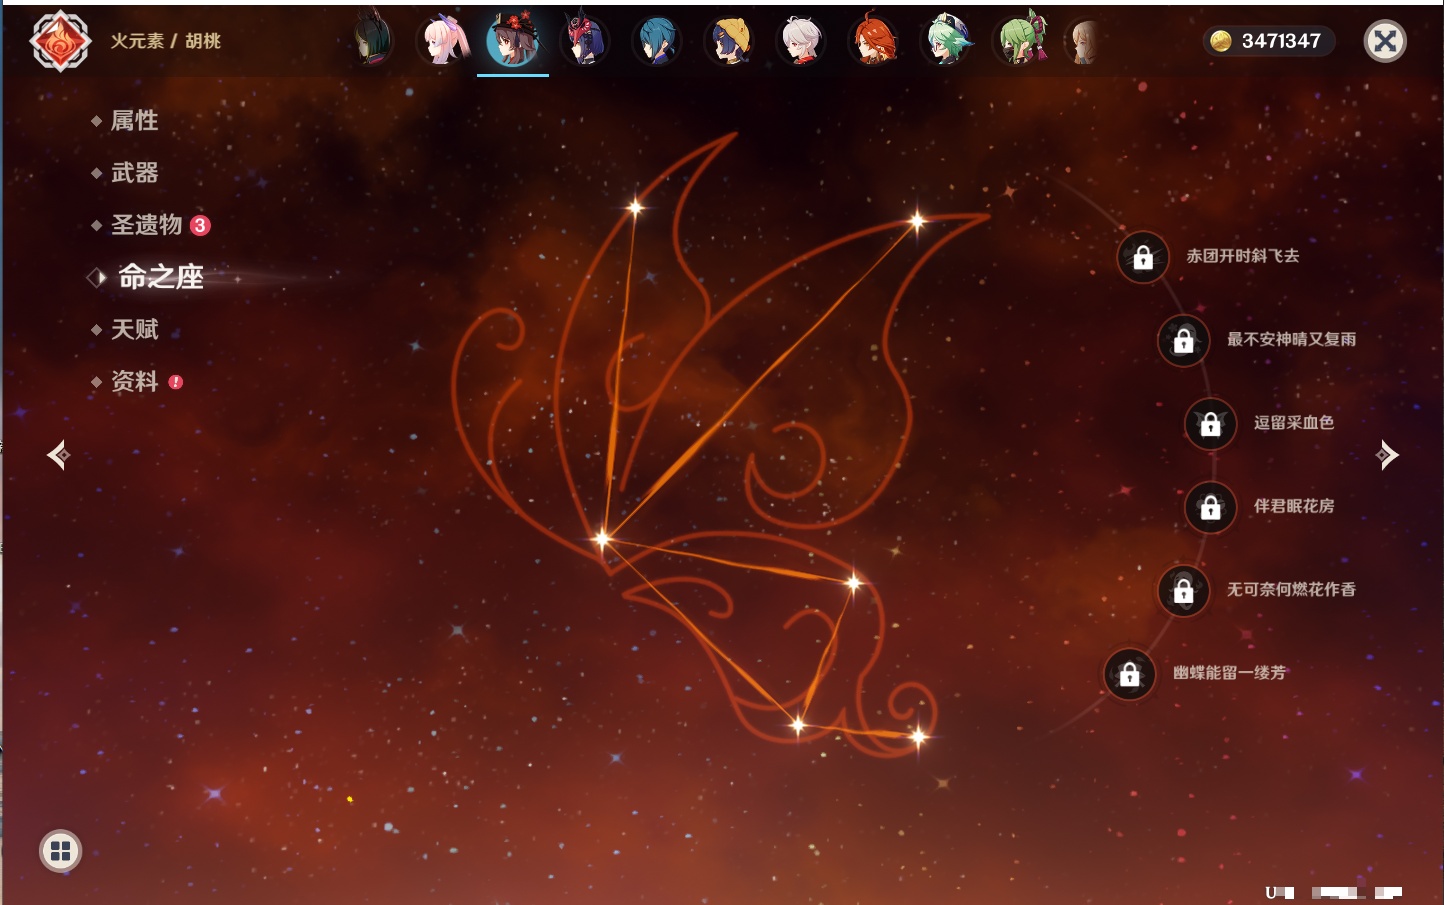Image resolution: width=1444 pixels, height=905 pixels.
Task: Click the Pyro element emblem icon
Action: tap(60, 41)
